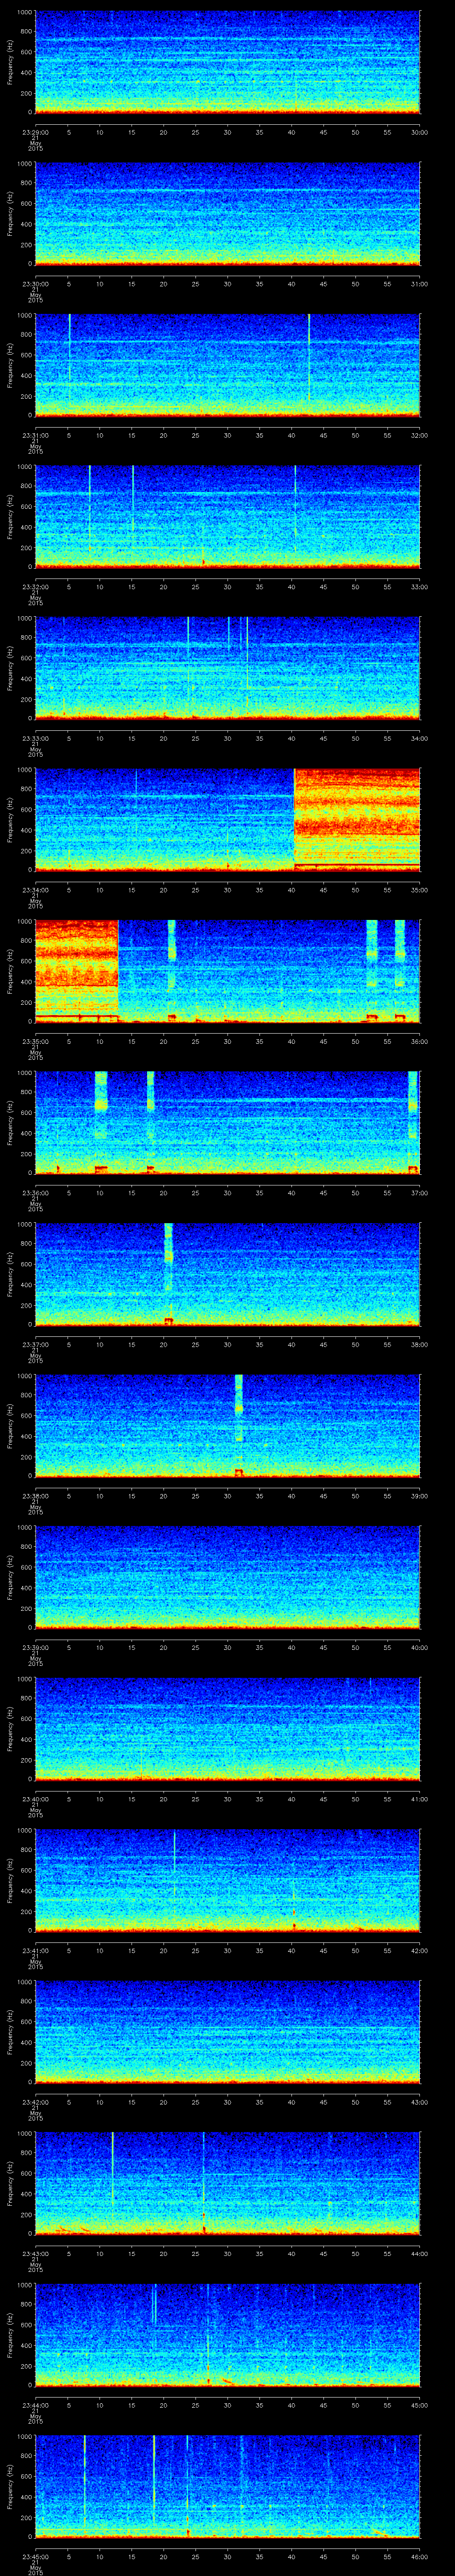Select the 23:40:00 spectrogram panel
This screenshot has width=455, height=2576.
(227, 1729)
